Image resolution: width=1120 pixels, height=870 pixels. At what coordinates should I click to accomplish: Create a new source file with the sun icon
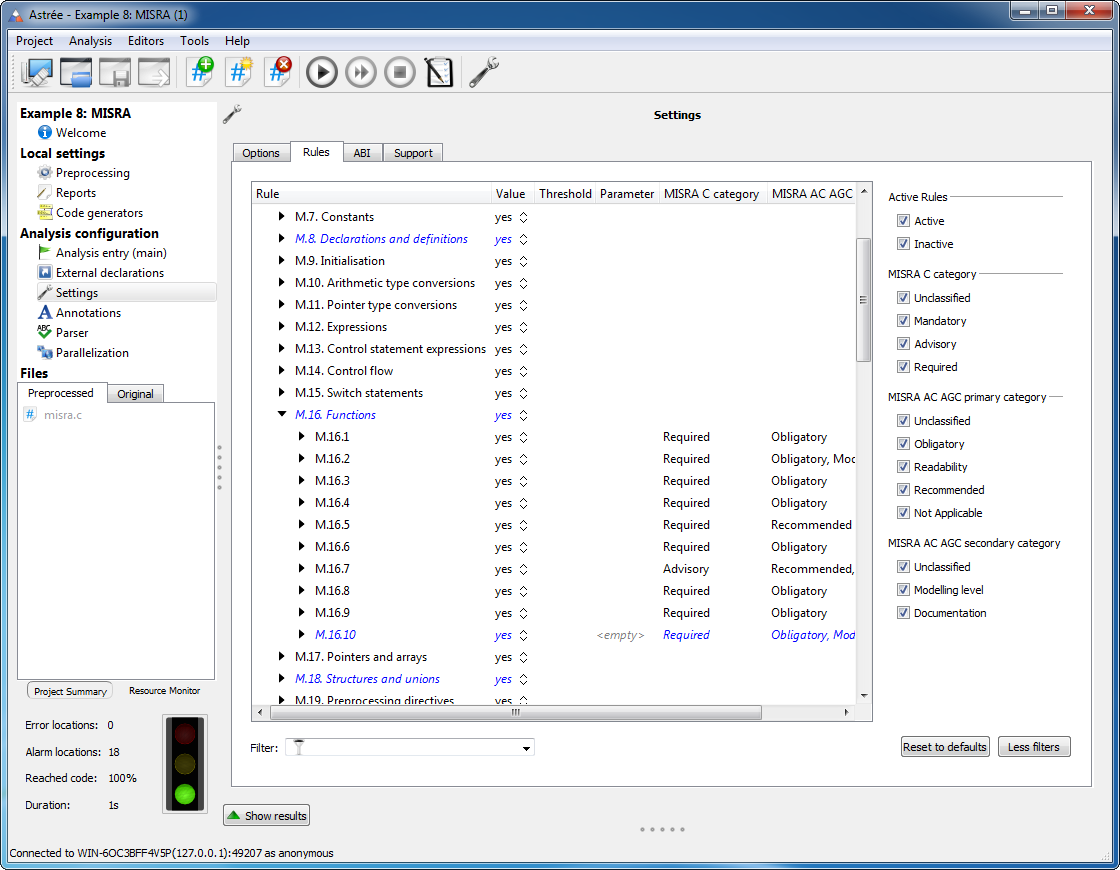click(x=239, y=72)
